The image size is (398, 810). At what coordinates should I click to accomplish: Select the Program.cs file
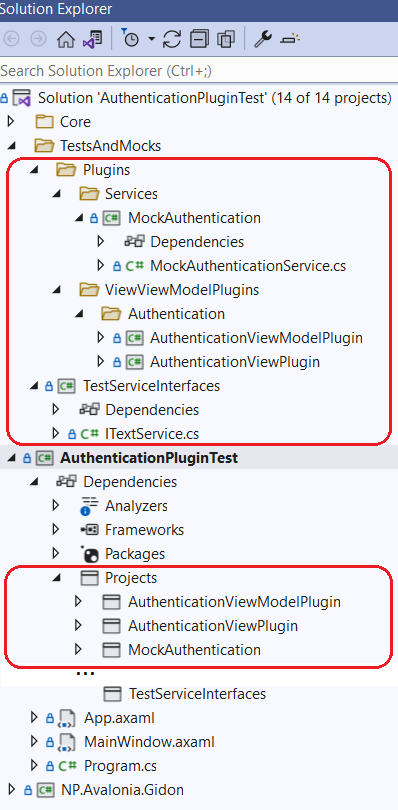(x=120, y=766)
